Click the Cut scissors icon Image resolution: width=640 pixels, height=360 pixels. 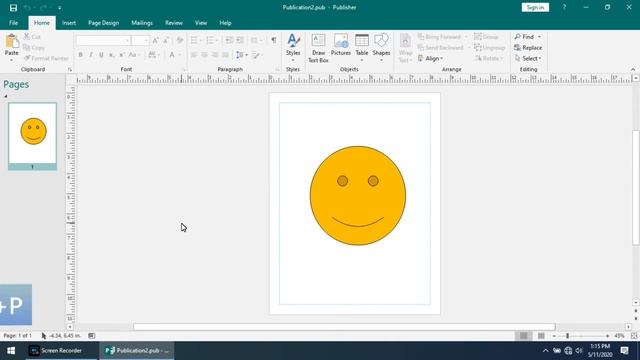tap(27, 37)
